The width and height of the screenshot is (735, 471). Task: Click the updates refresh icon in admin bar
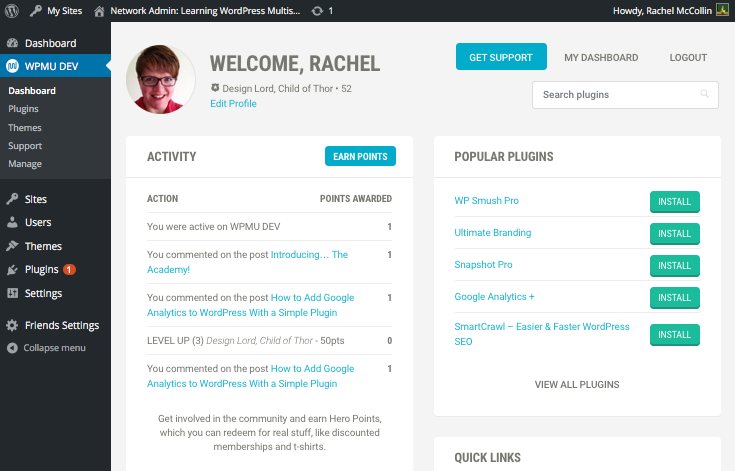317,11
